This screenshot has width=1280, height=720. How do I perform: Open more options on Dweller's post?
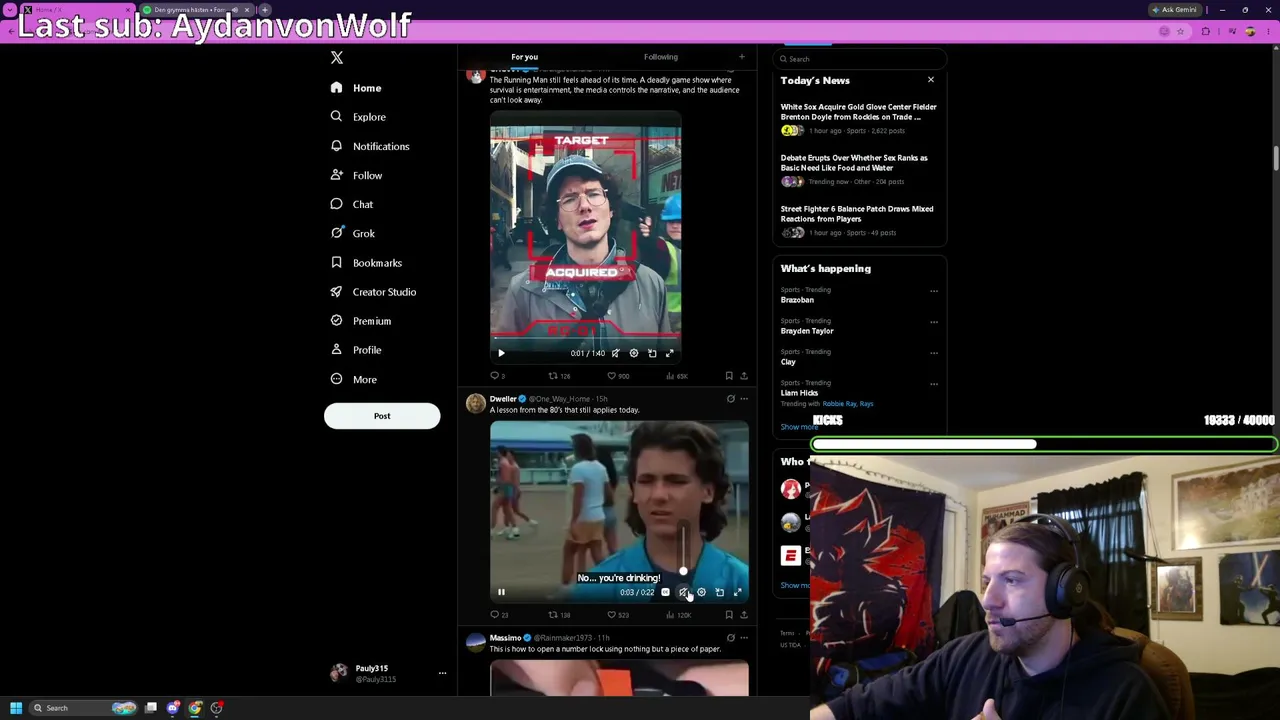tap(743, 399)
